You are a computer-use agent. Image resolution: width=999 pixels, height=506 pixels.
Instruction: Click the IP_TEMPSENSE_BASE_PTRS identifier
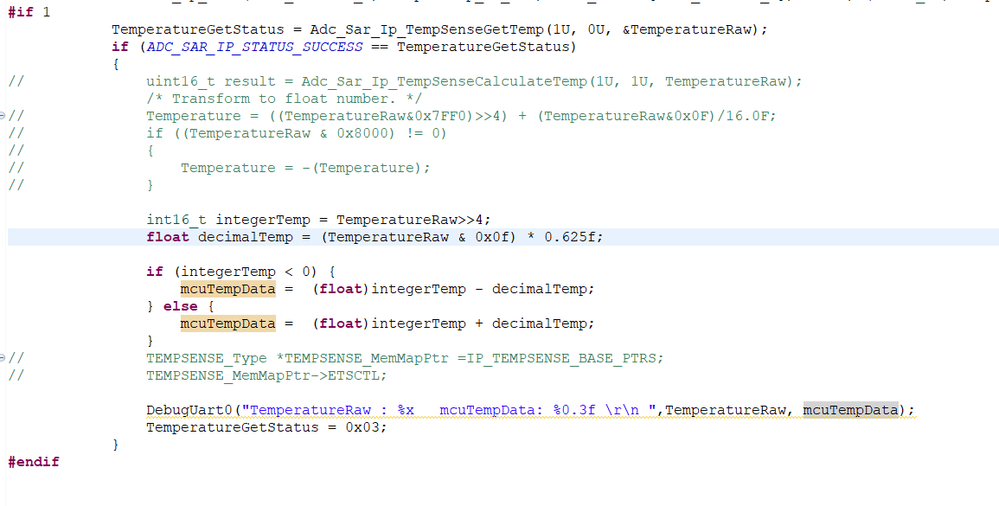click(x=561, y=358)
